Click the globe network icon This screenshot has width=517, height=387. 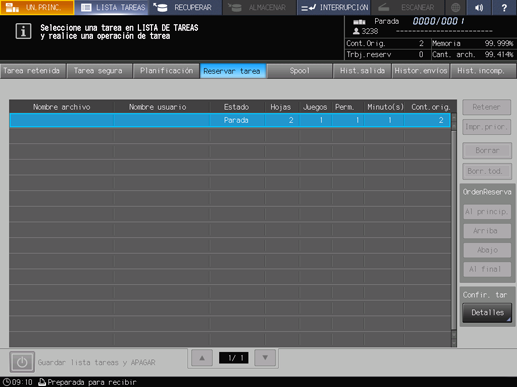coord(456,7)
